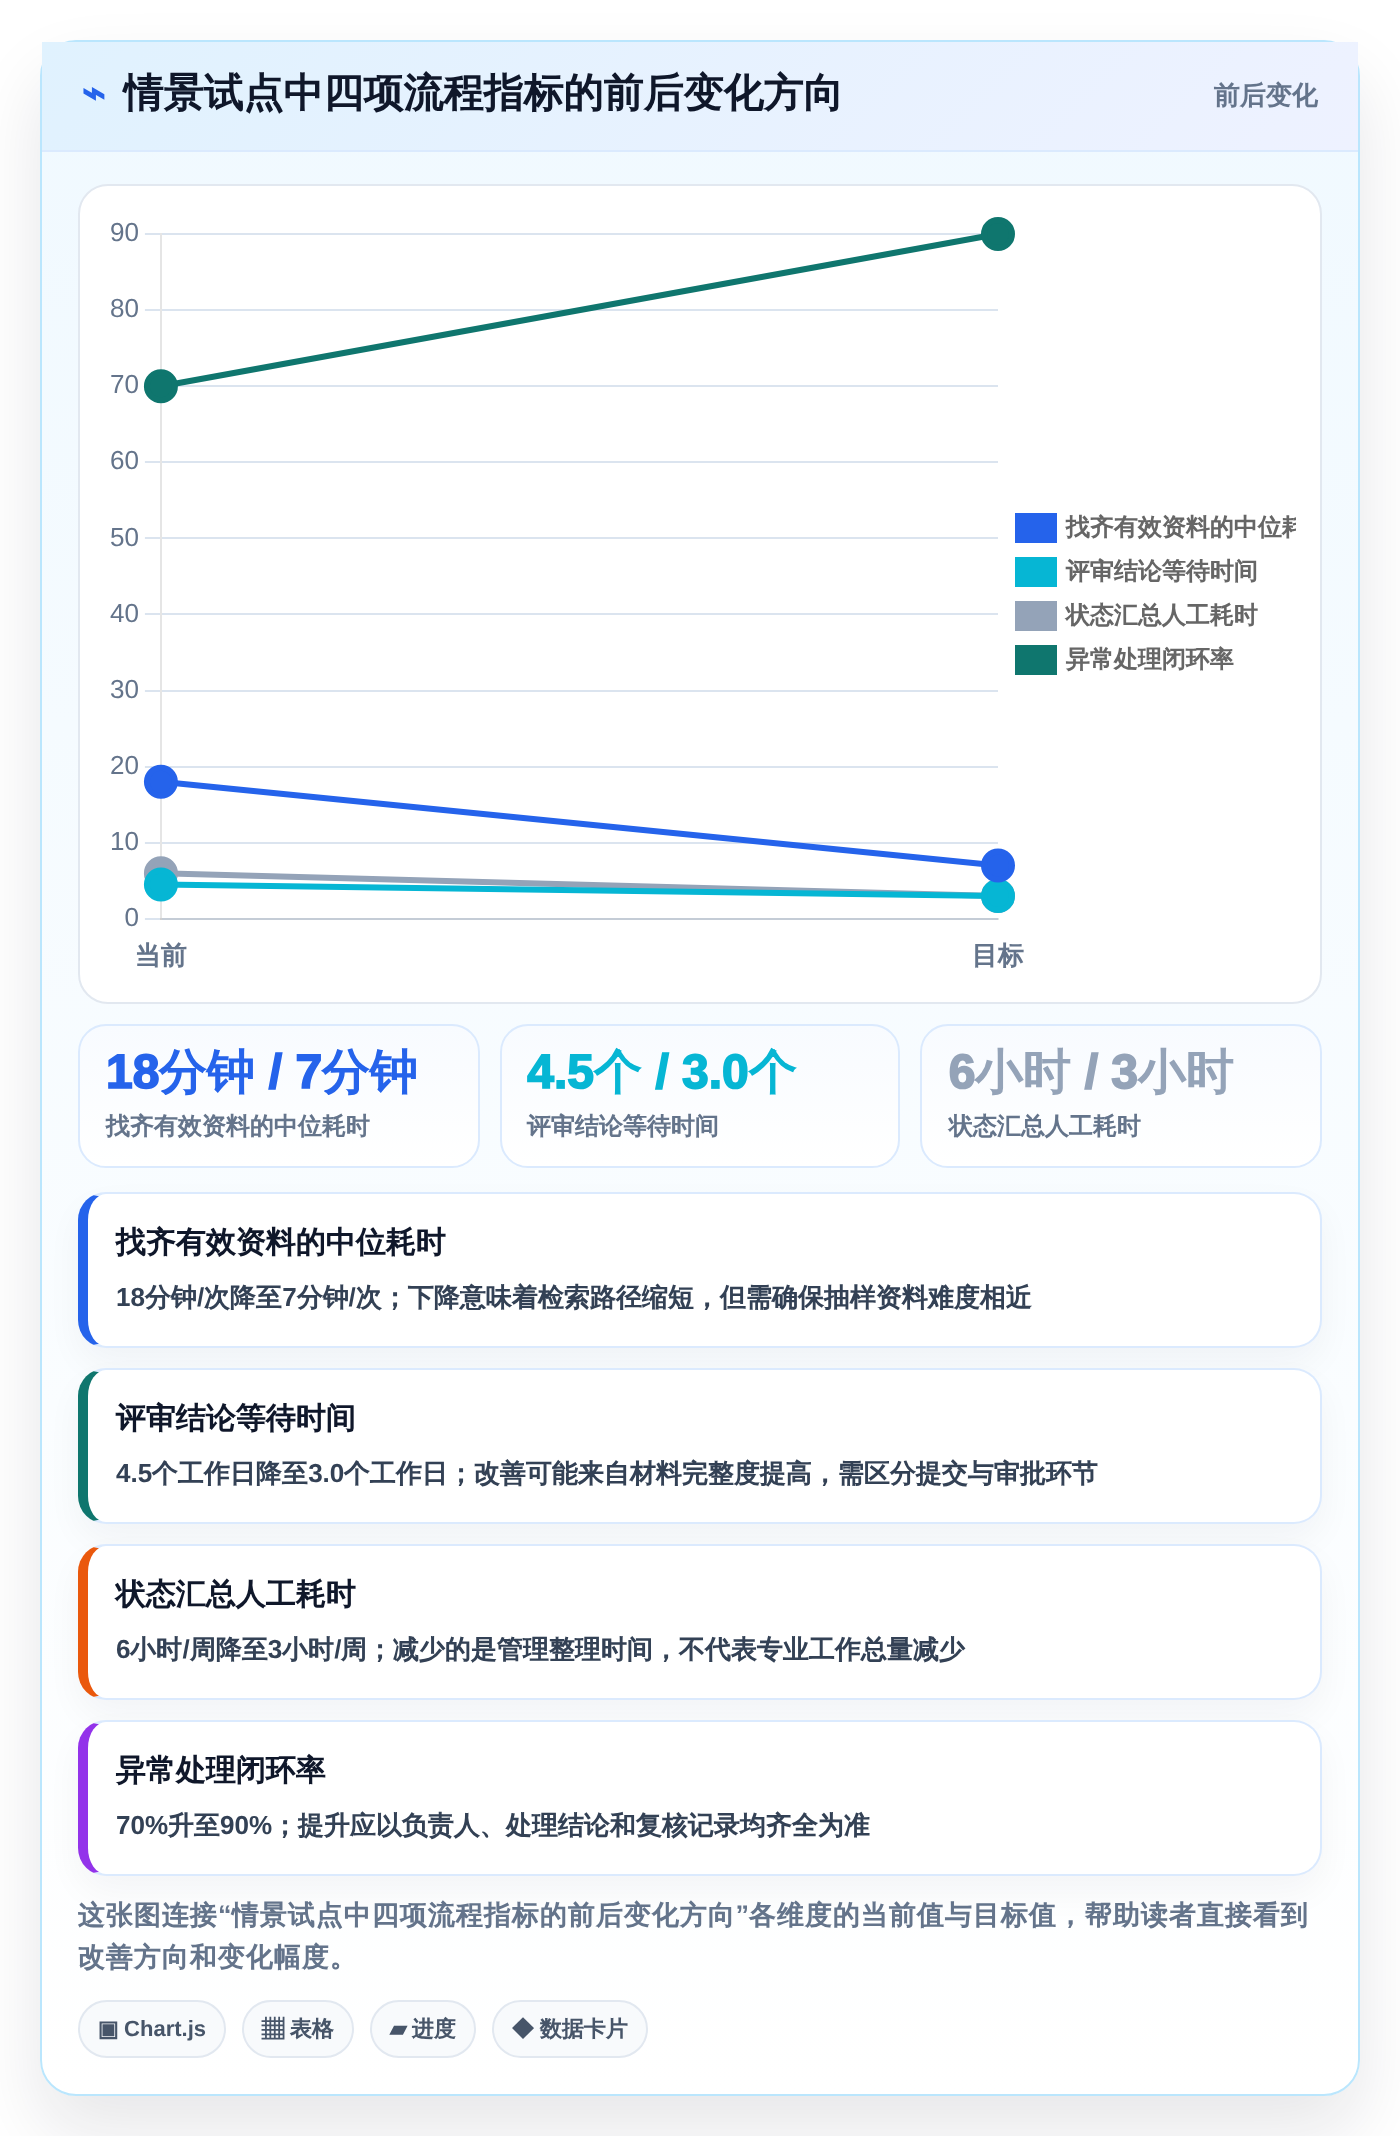Image resolution: width=1400 pixels, height=2136 pixels.
Task: Select the 状态汇总人工耗时 detail card
Action: [x=700, y=1622]
